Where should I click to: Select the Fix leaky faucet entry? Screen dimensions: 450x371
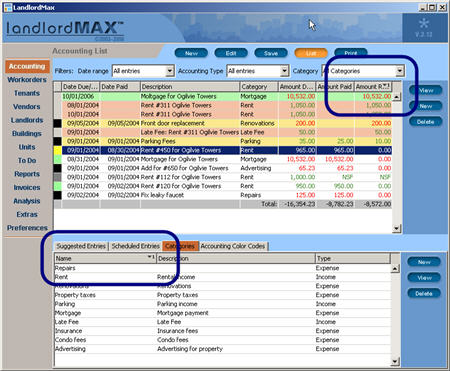click(223, 195)
